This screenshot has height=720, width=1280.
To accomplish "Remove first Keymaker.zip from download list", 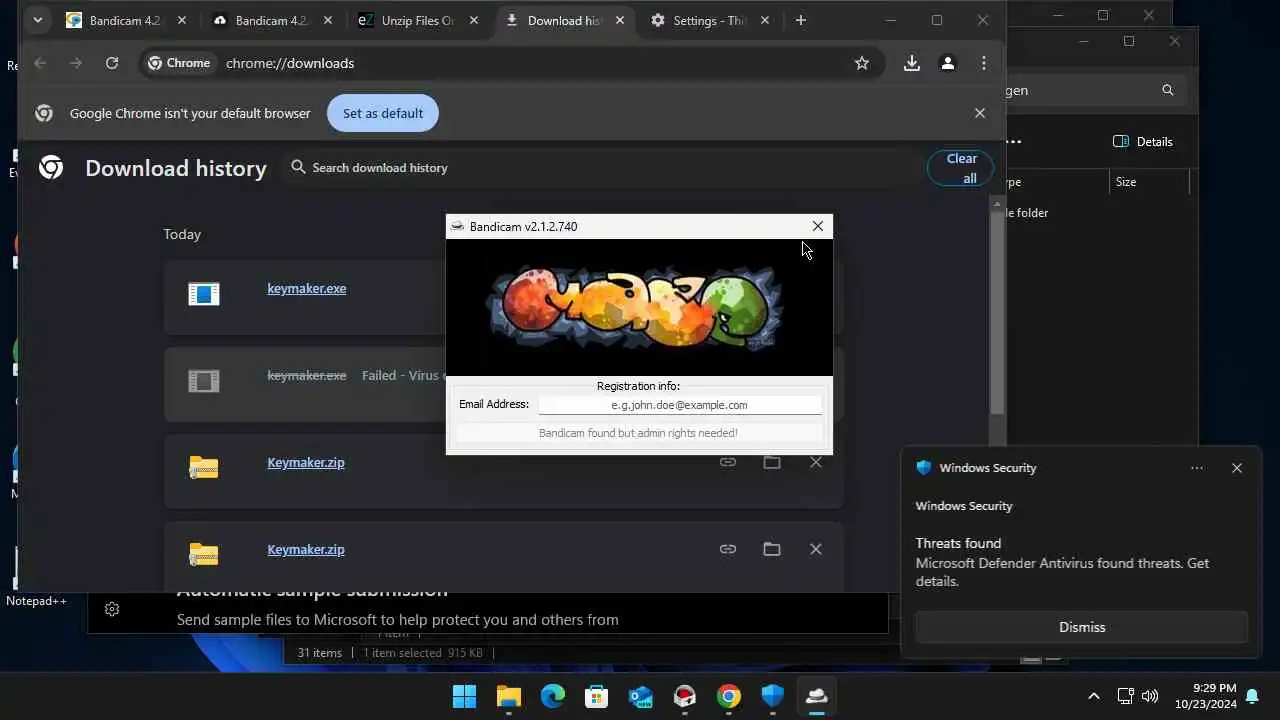I will point(816,462).
